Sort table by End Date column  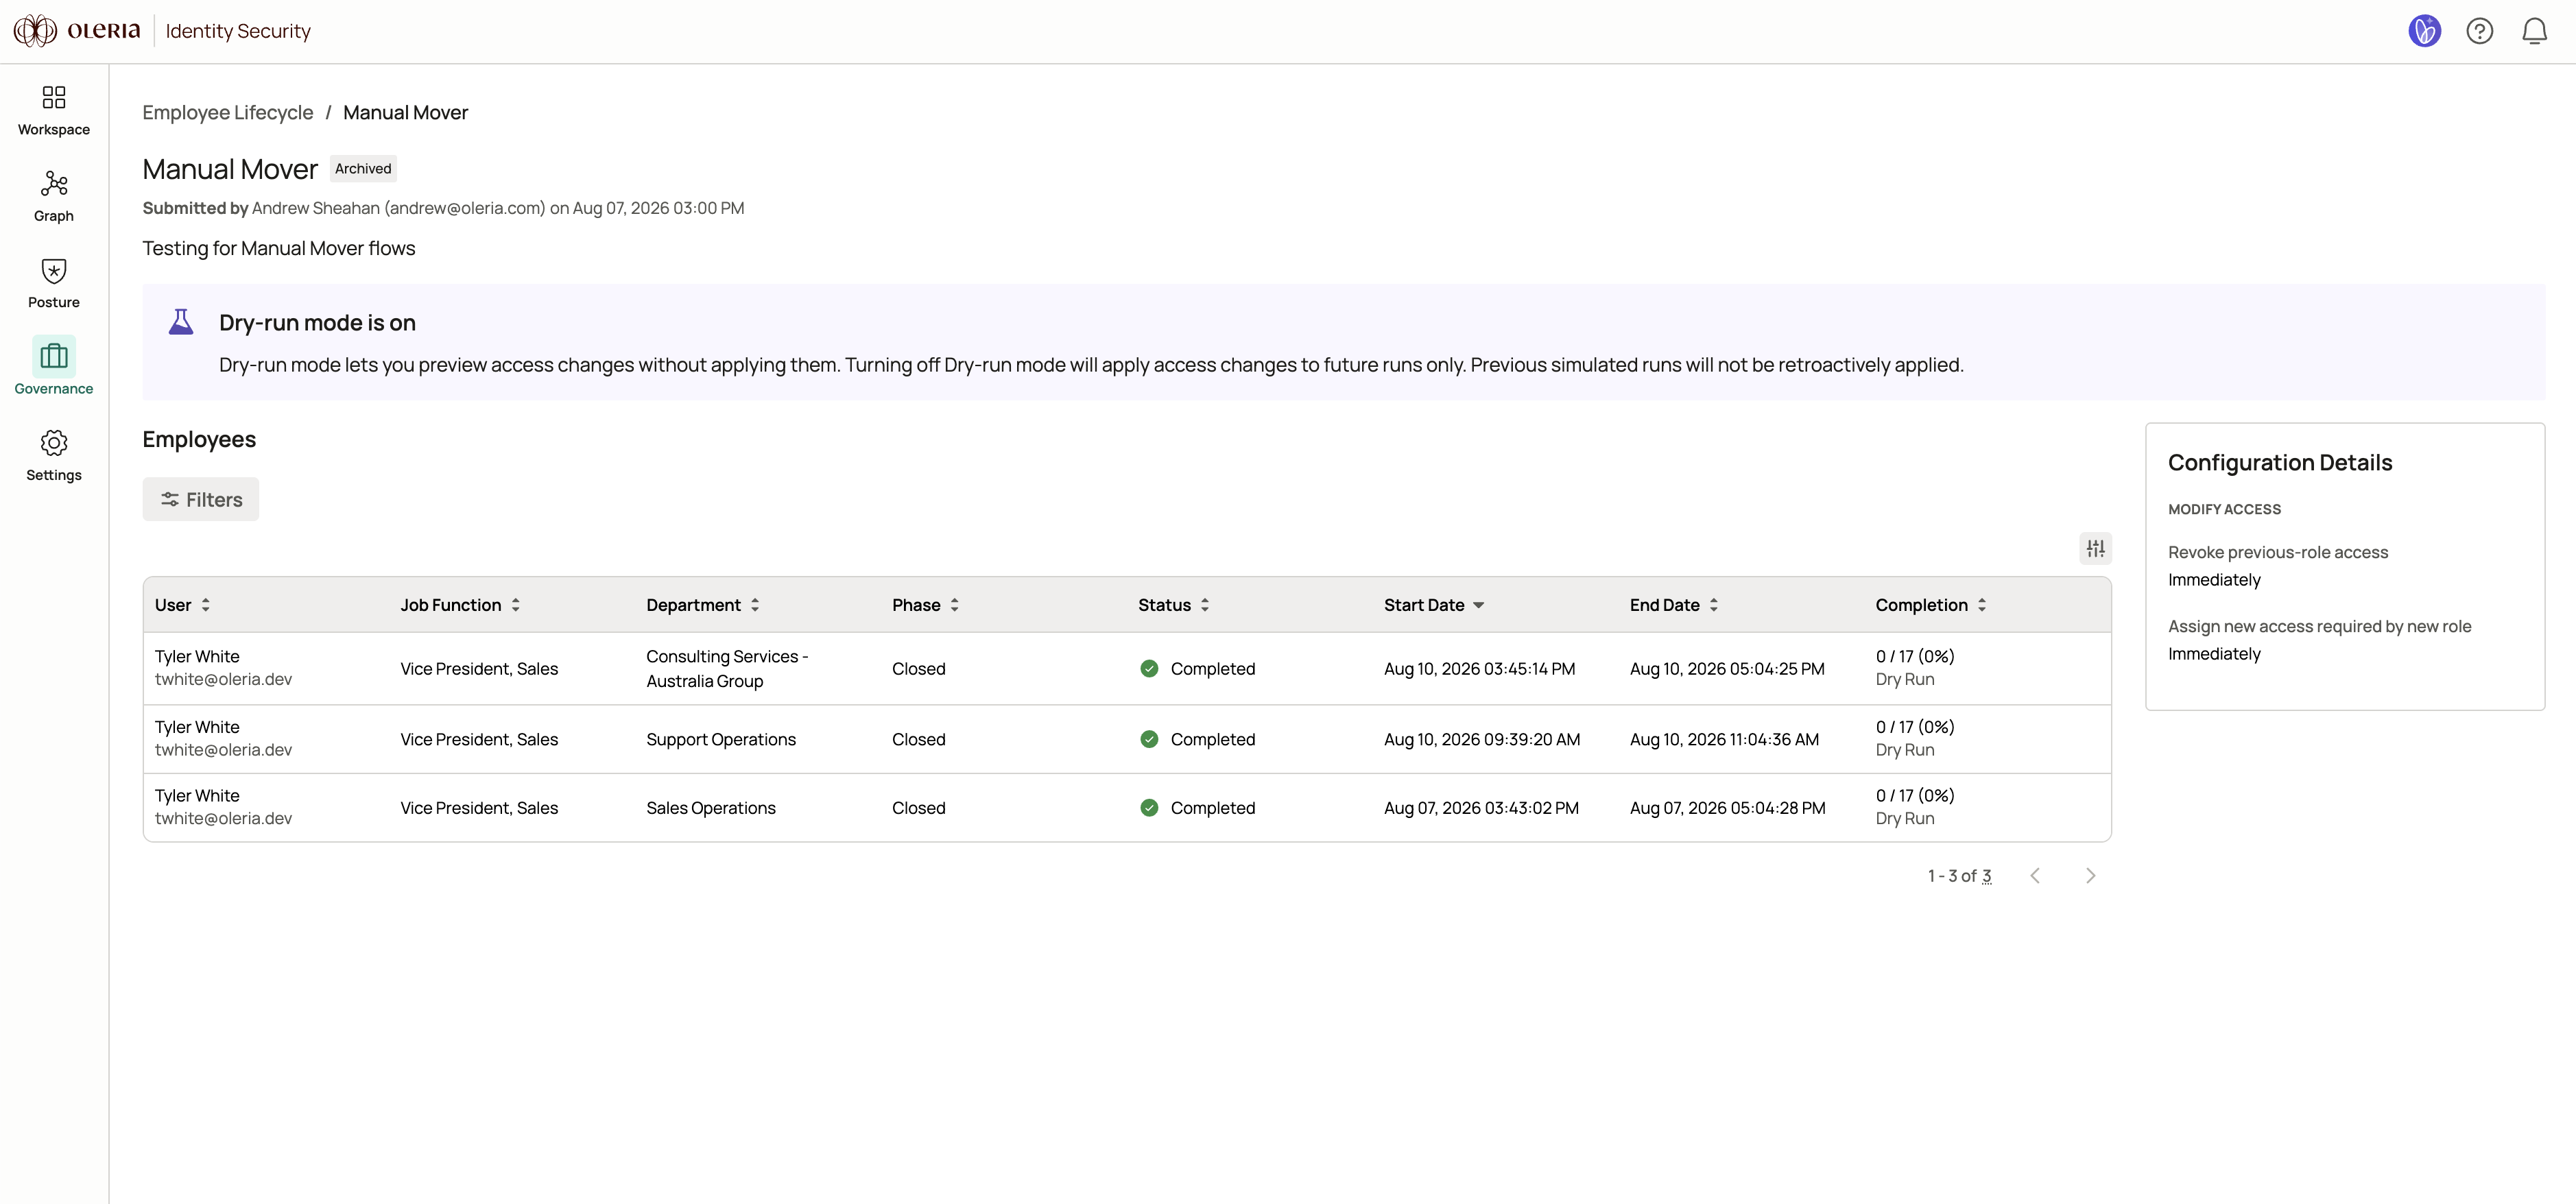(x=1674, y=605)
